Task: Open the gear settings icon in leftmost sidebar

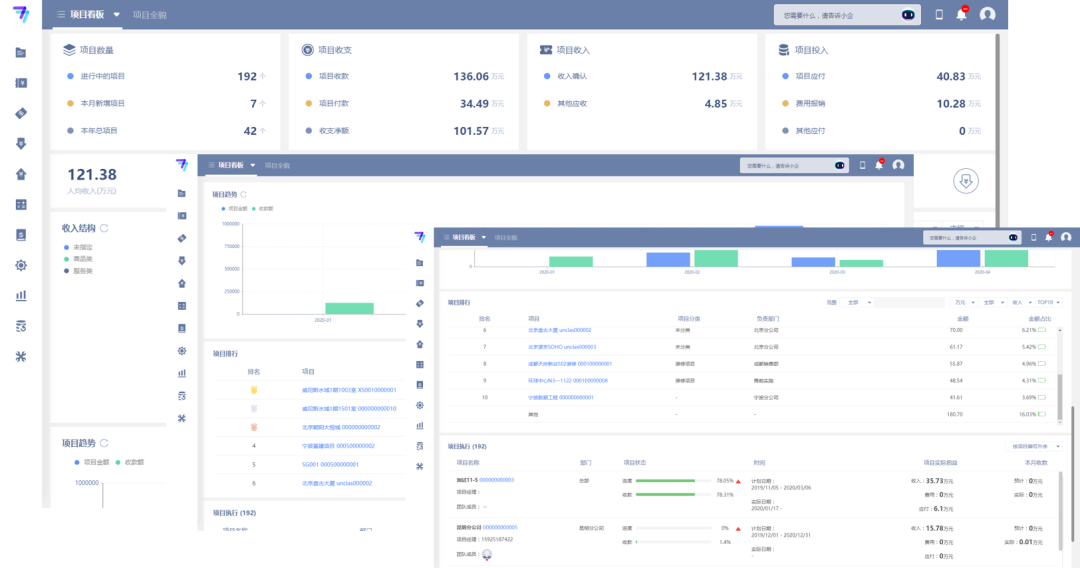Action: coord(21,265)
